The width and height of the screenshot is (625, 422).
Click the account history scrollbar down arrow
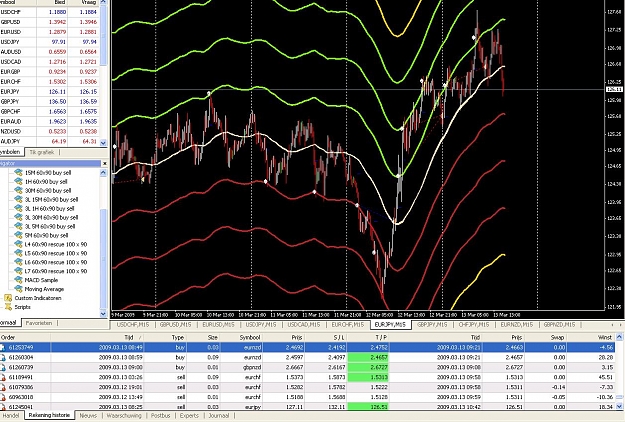[x=619, y=406]
